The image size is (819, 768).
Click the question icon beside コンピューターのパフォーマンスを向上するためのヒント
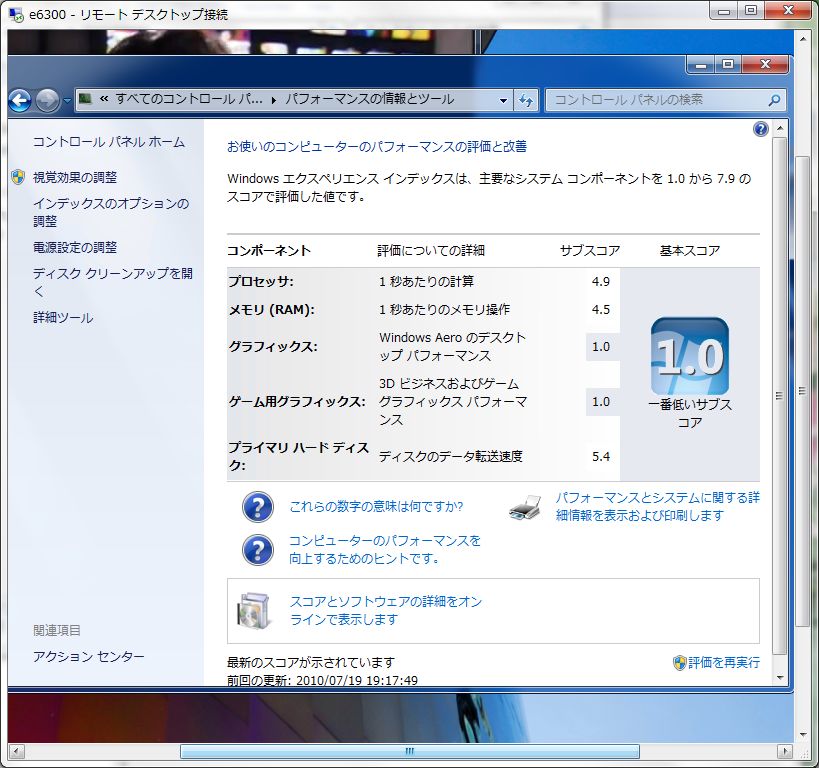tap(258, 550)
